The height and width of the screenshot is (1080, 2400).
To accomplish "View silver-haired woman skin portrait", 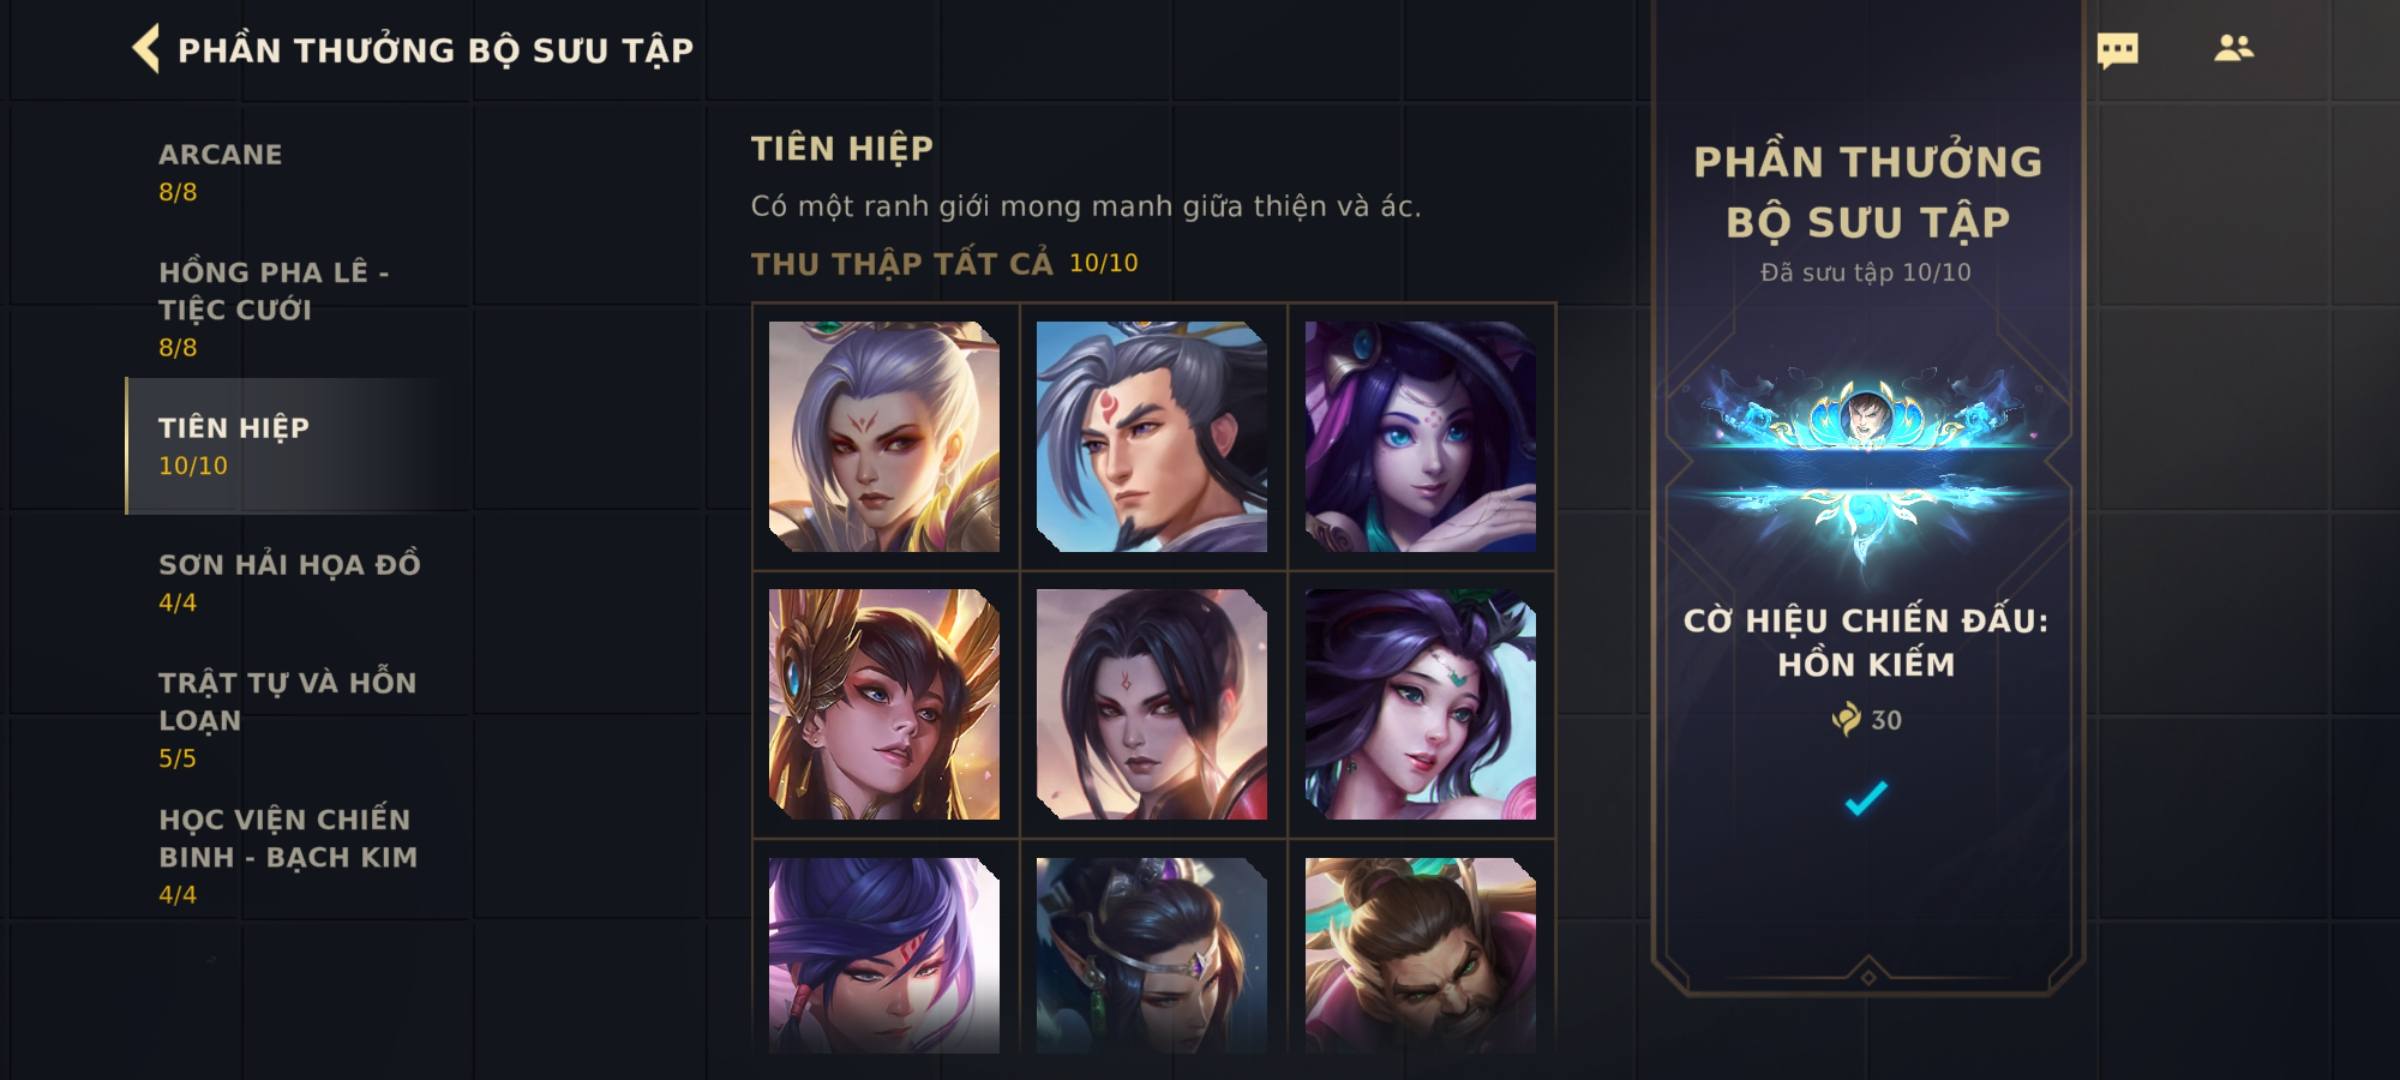I will pyautogui.click(x=884, y=436).
